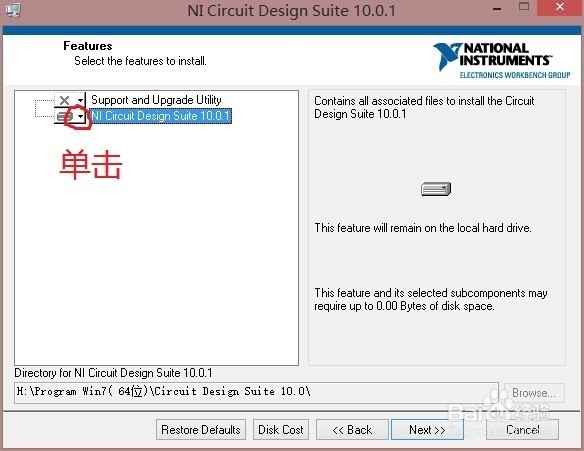Open NI Circuit Design Suite 10.0.1 feature dropdown
The image size is (584, 451).
tap(70, 117)
